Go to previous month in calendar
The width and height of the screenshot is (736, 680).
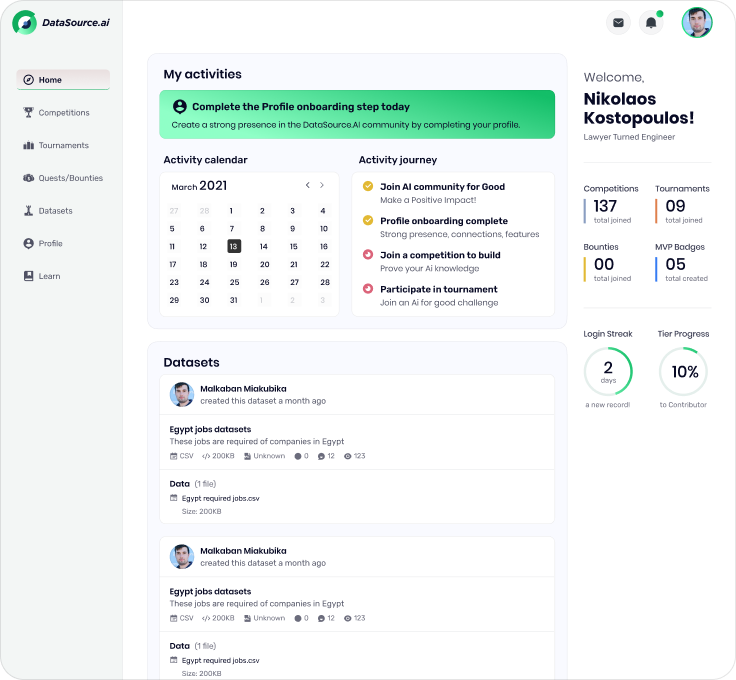tap(308, 185)
